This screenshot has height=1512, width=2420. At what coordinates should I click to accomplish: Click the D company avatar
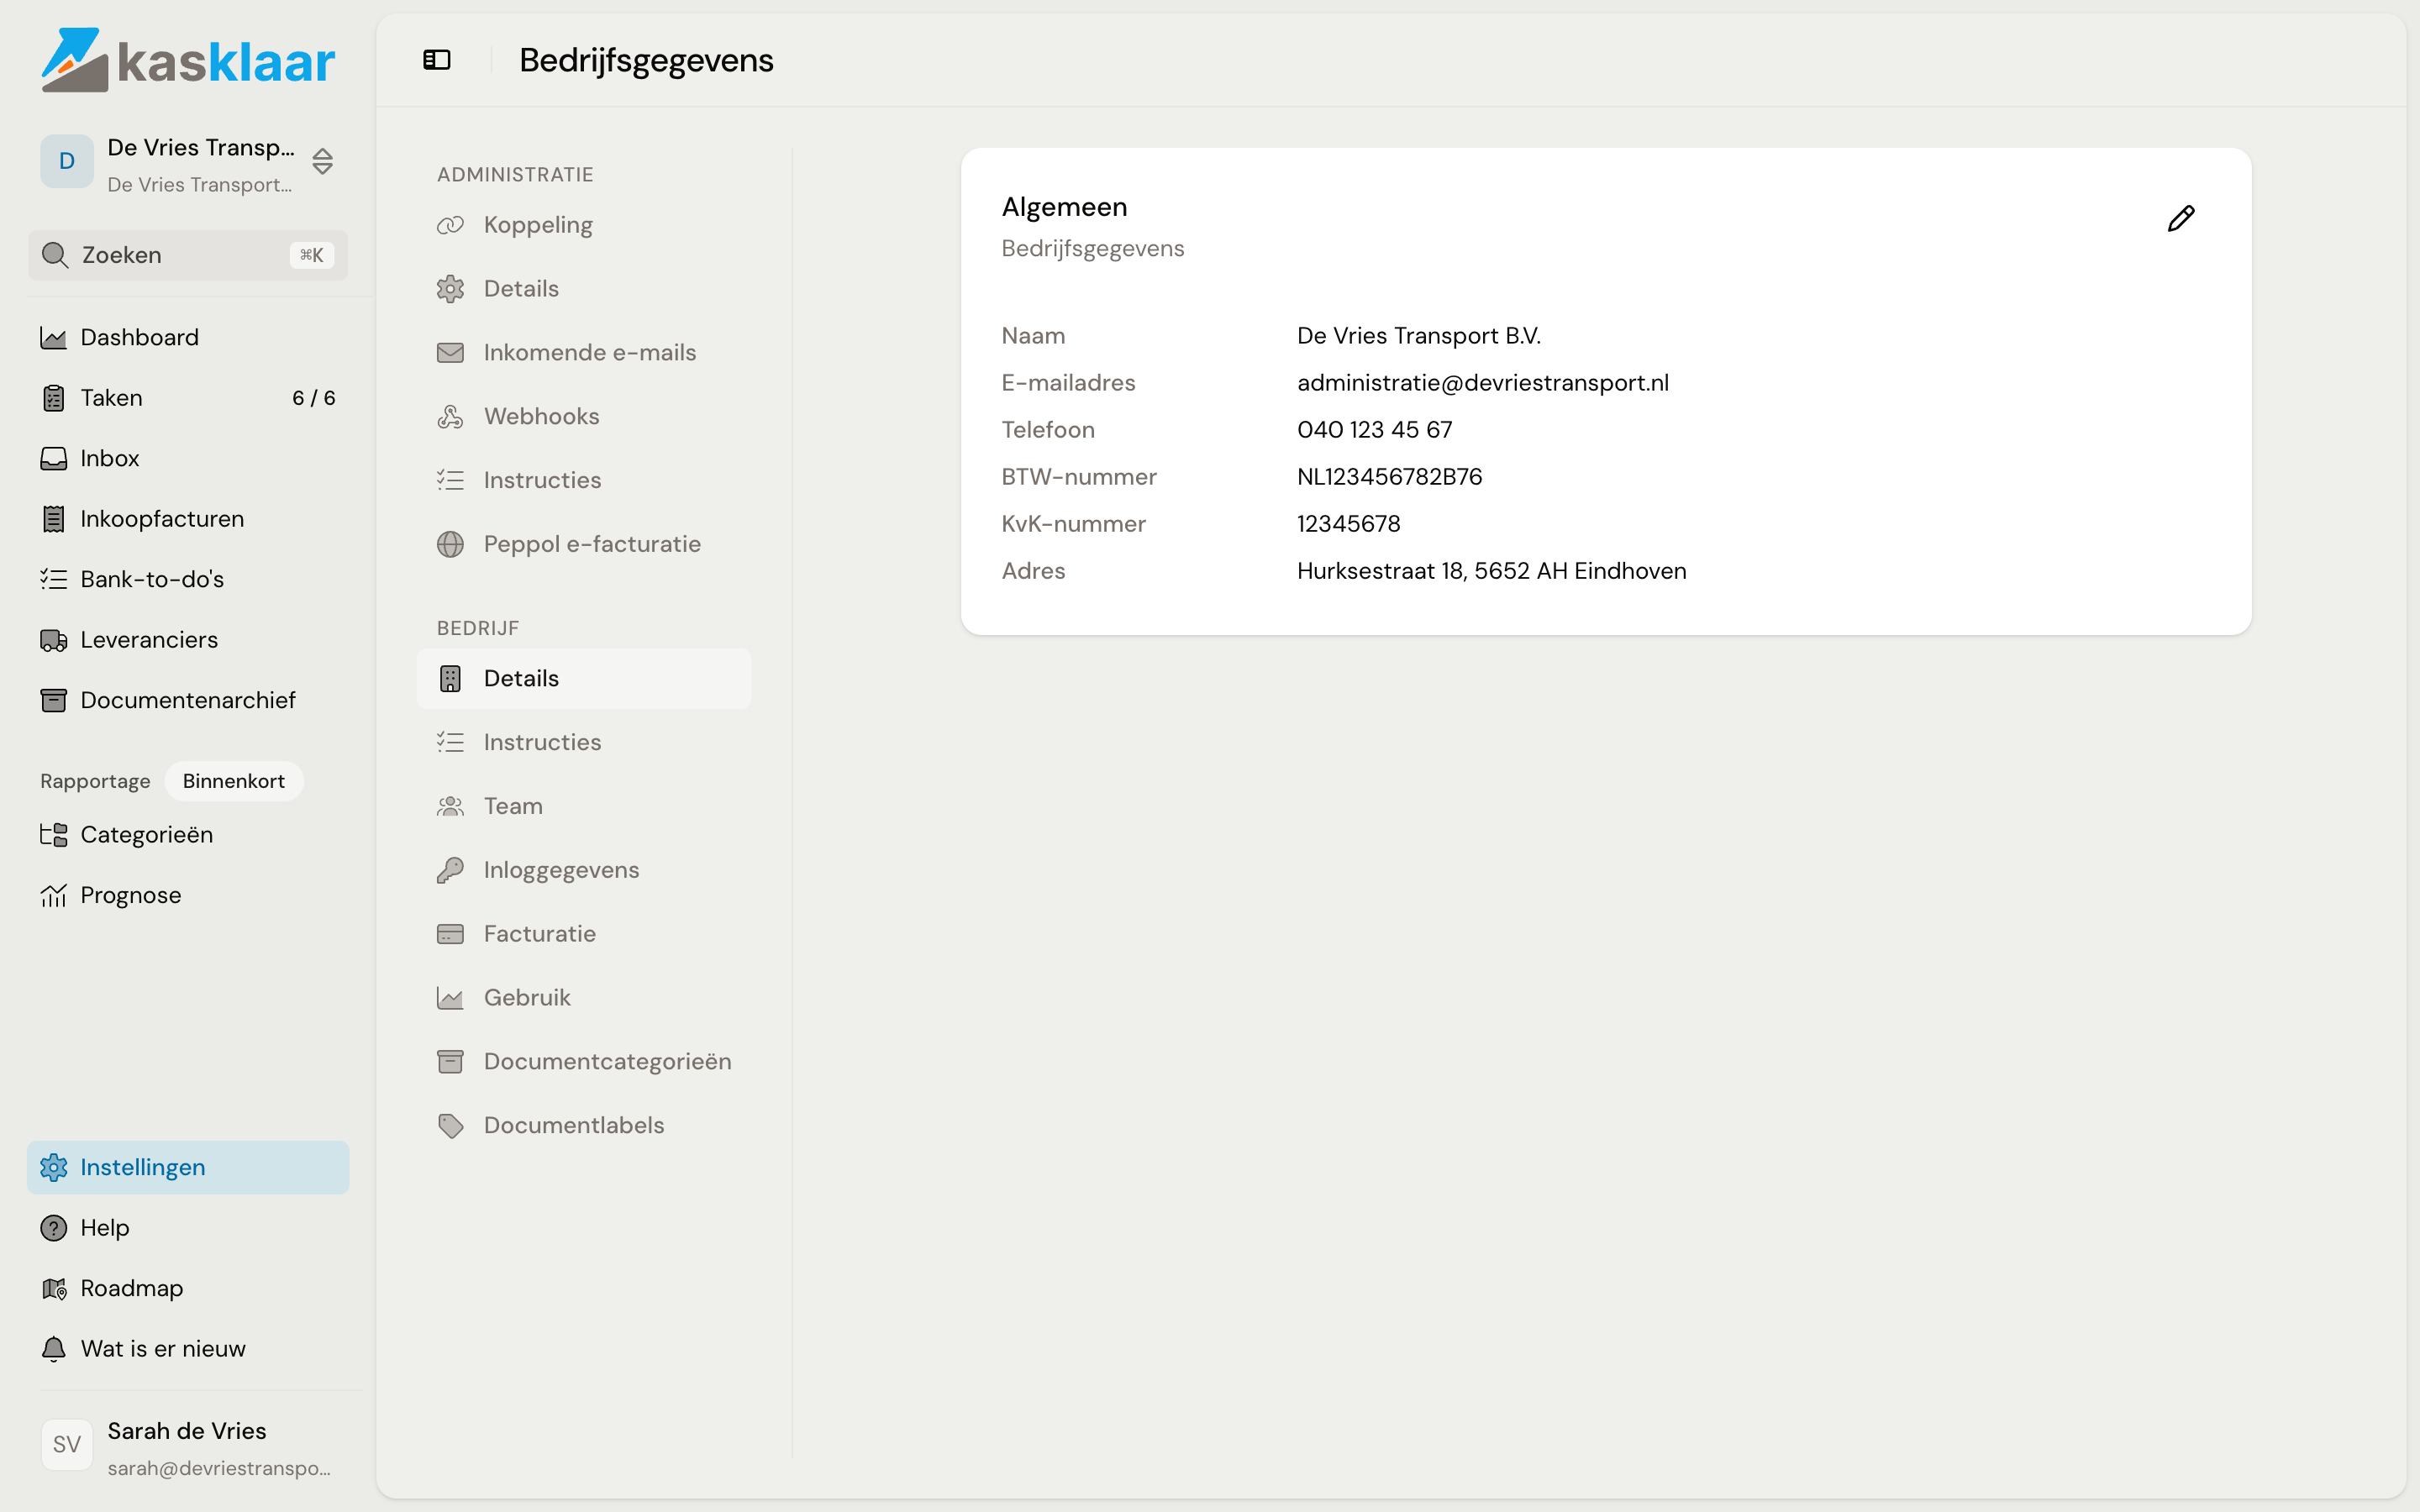(x=67, y=161)
